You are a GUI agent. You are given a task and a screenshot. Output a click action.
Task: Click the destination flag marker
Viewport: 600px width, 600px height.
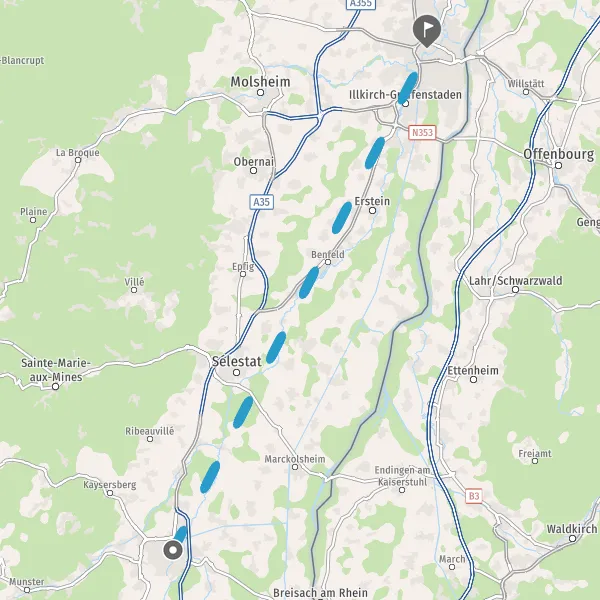pos(427,31)
